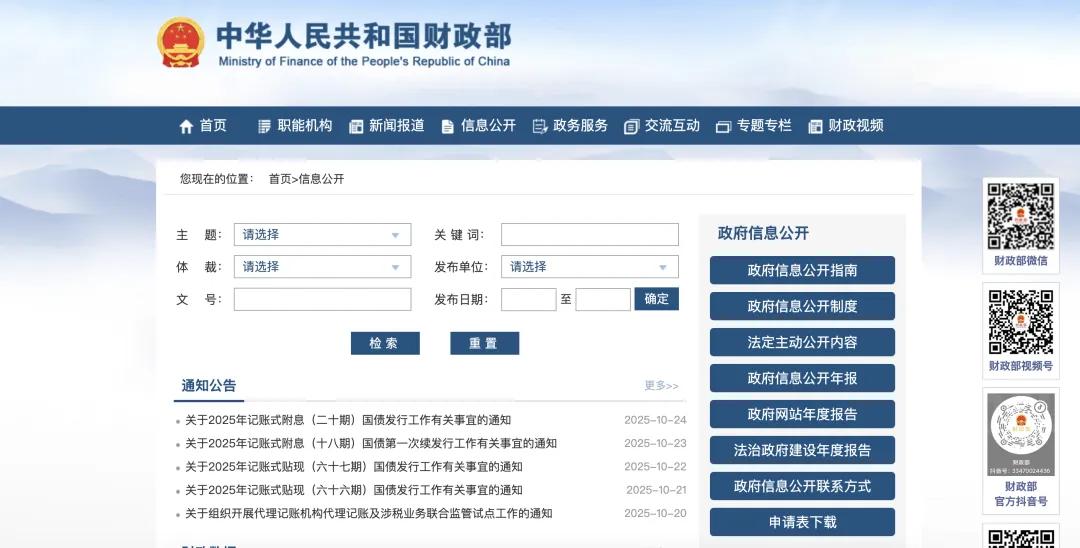Screen dimensions: 1080x548
Task: Open notice on 记账式贴现(六十七期)国债
Action: tap(353, 467)
